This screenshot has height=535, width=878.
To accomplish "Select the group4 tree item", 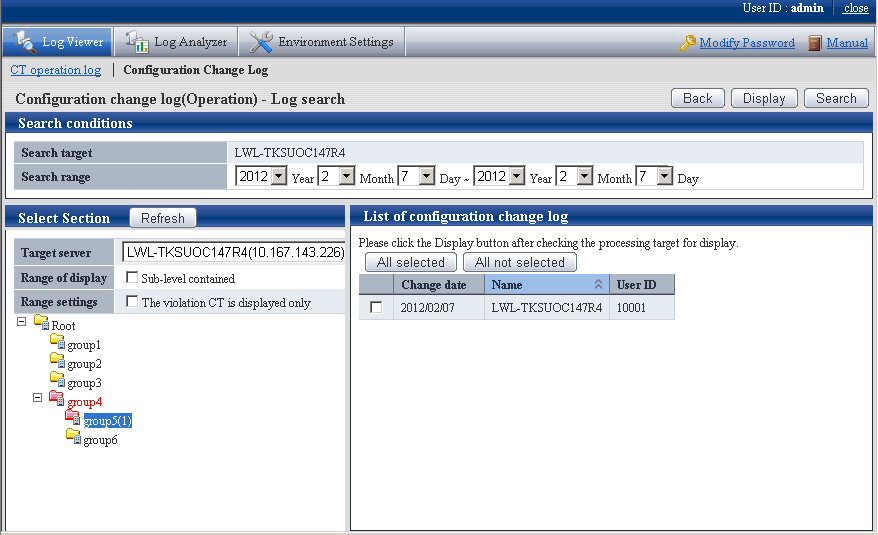I will coord(85,402).
